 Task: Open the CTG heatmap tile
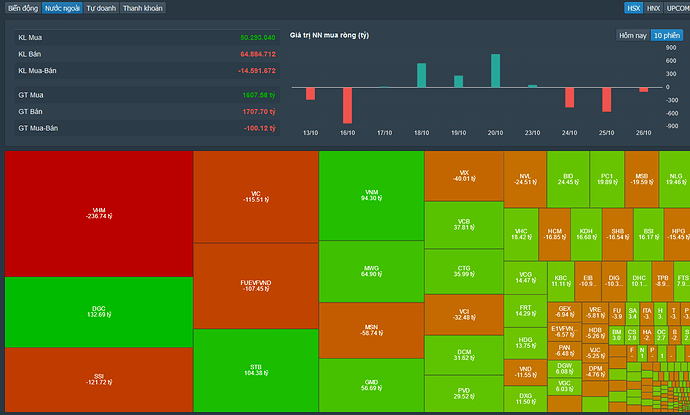tap(464, 271)
